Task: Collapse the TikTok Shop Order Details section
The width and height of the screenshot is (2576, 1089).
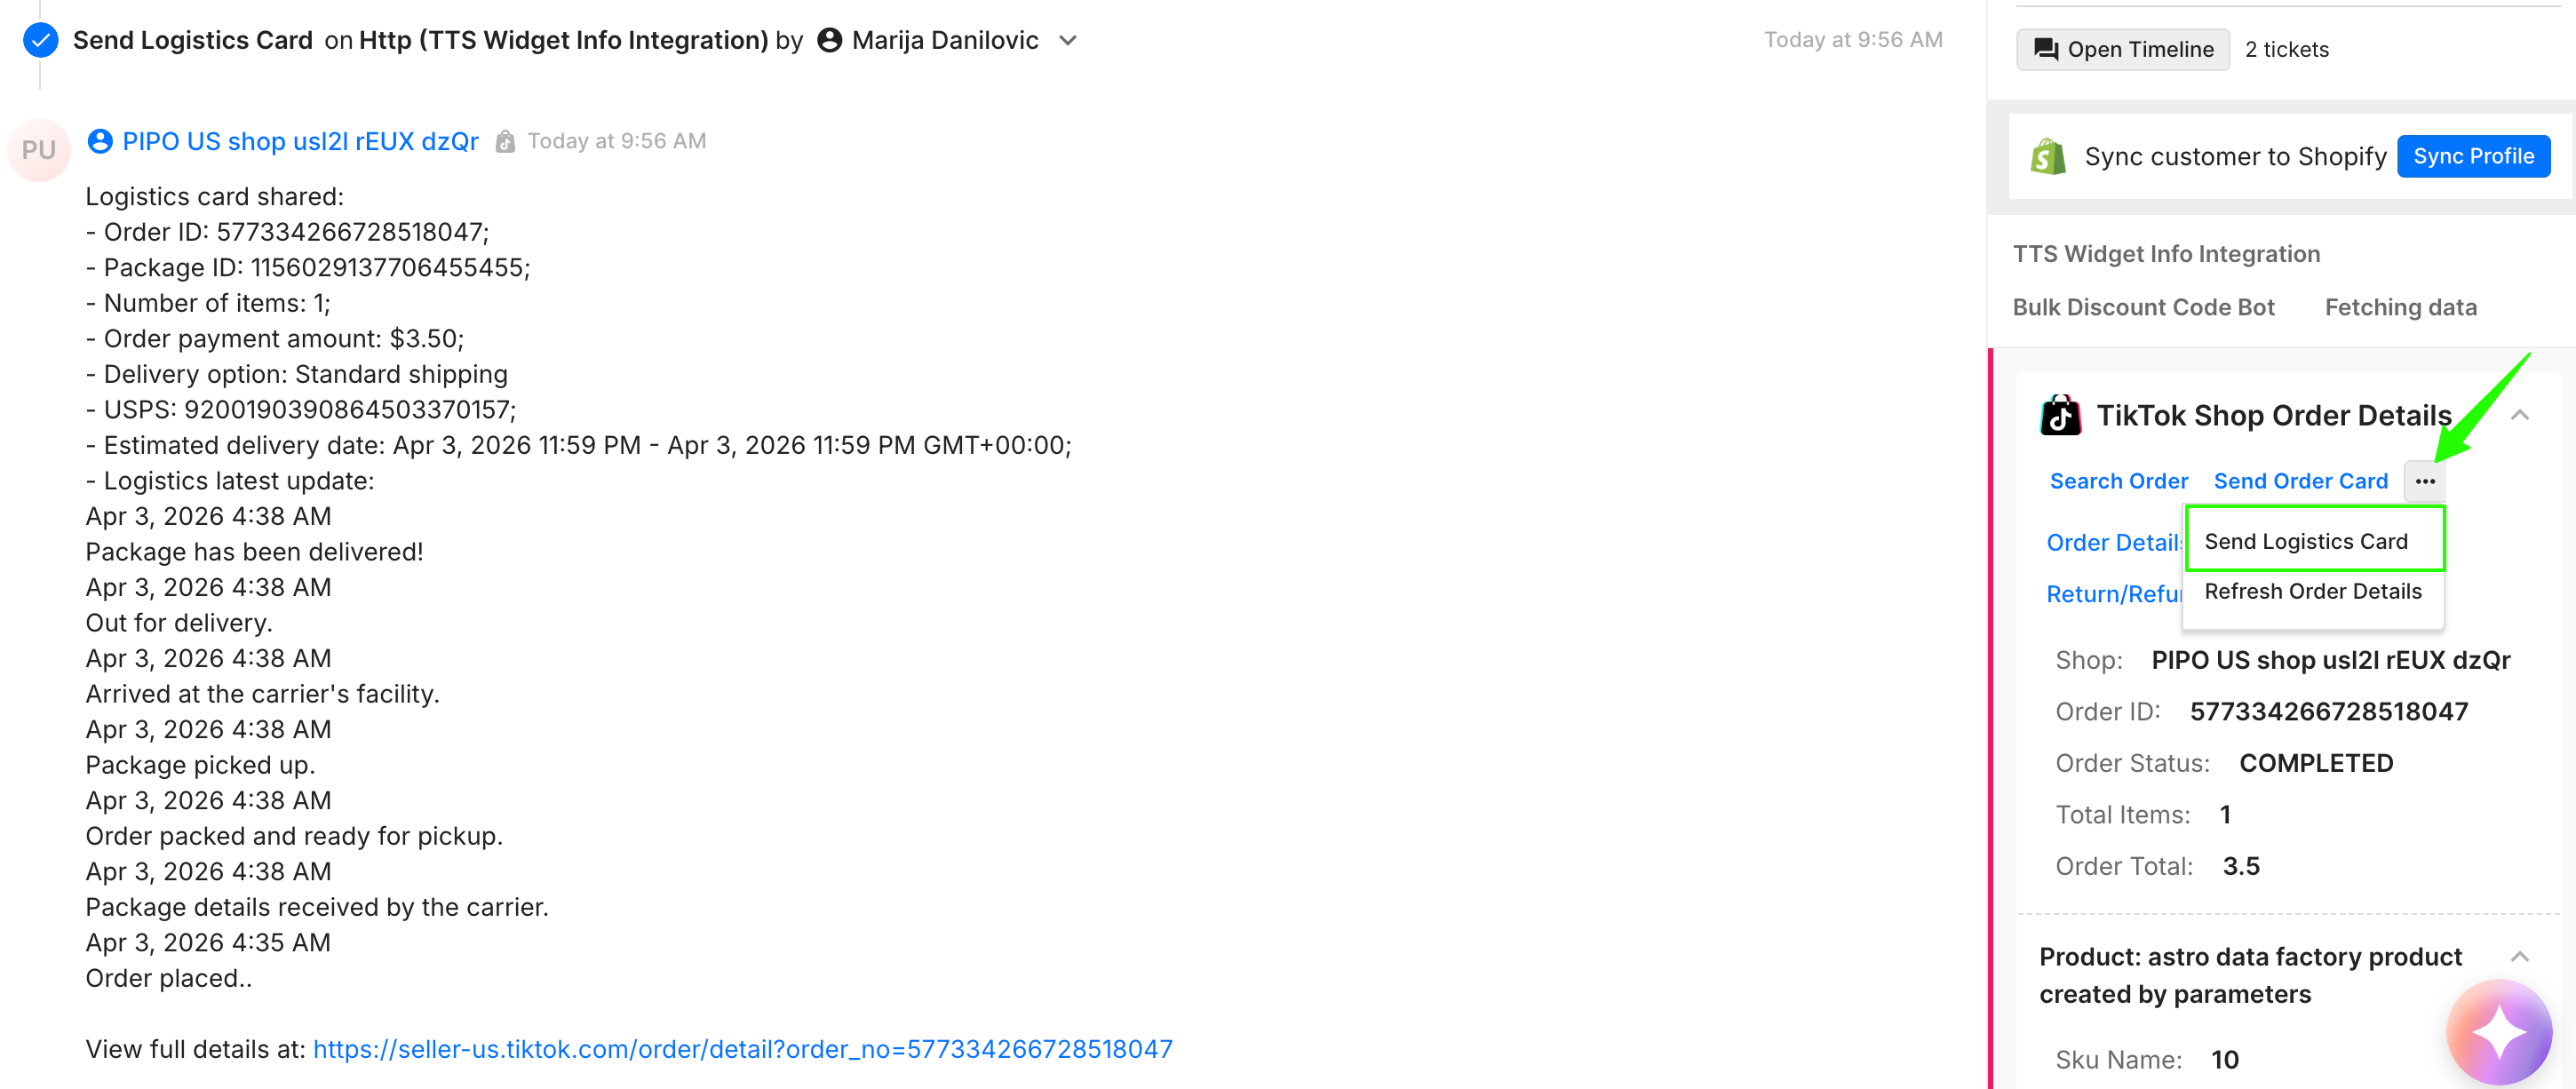Action: click(2519, 415)
